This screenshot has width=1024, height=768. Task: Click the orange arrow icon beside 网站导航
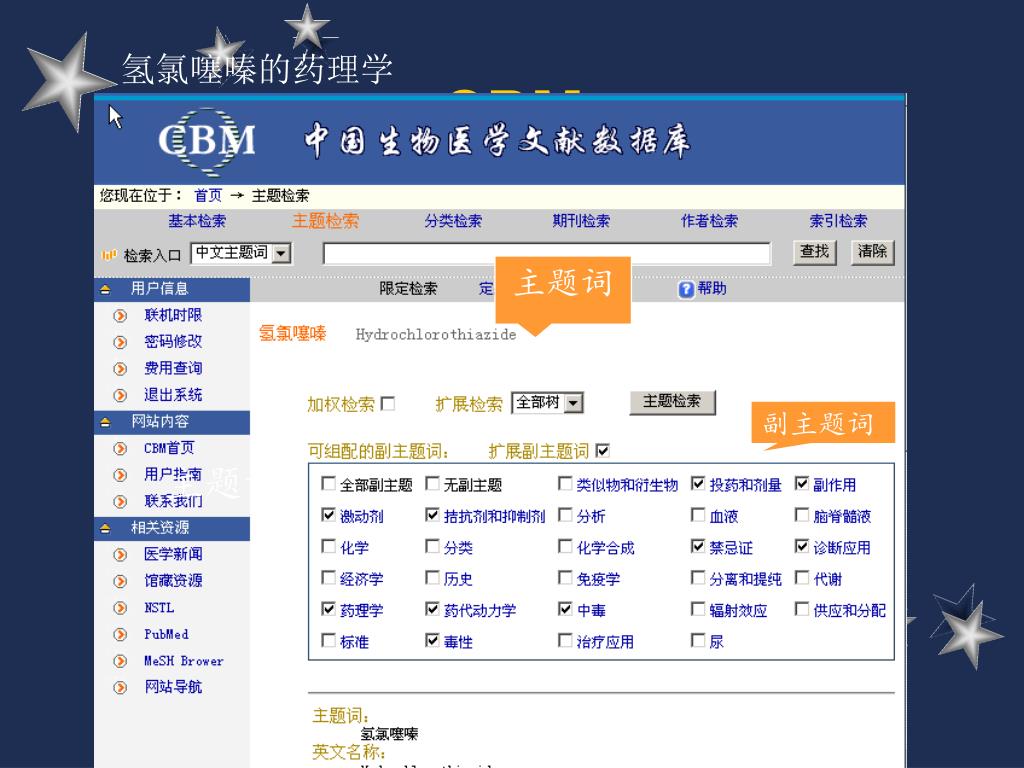point(120,688)
